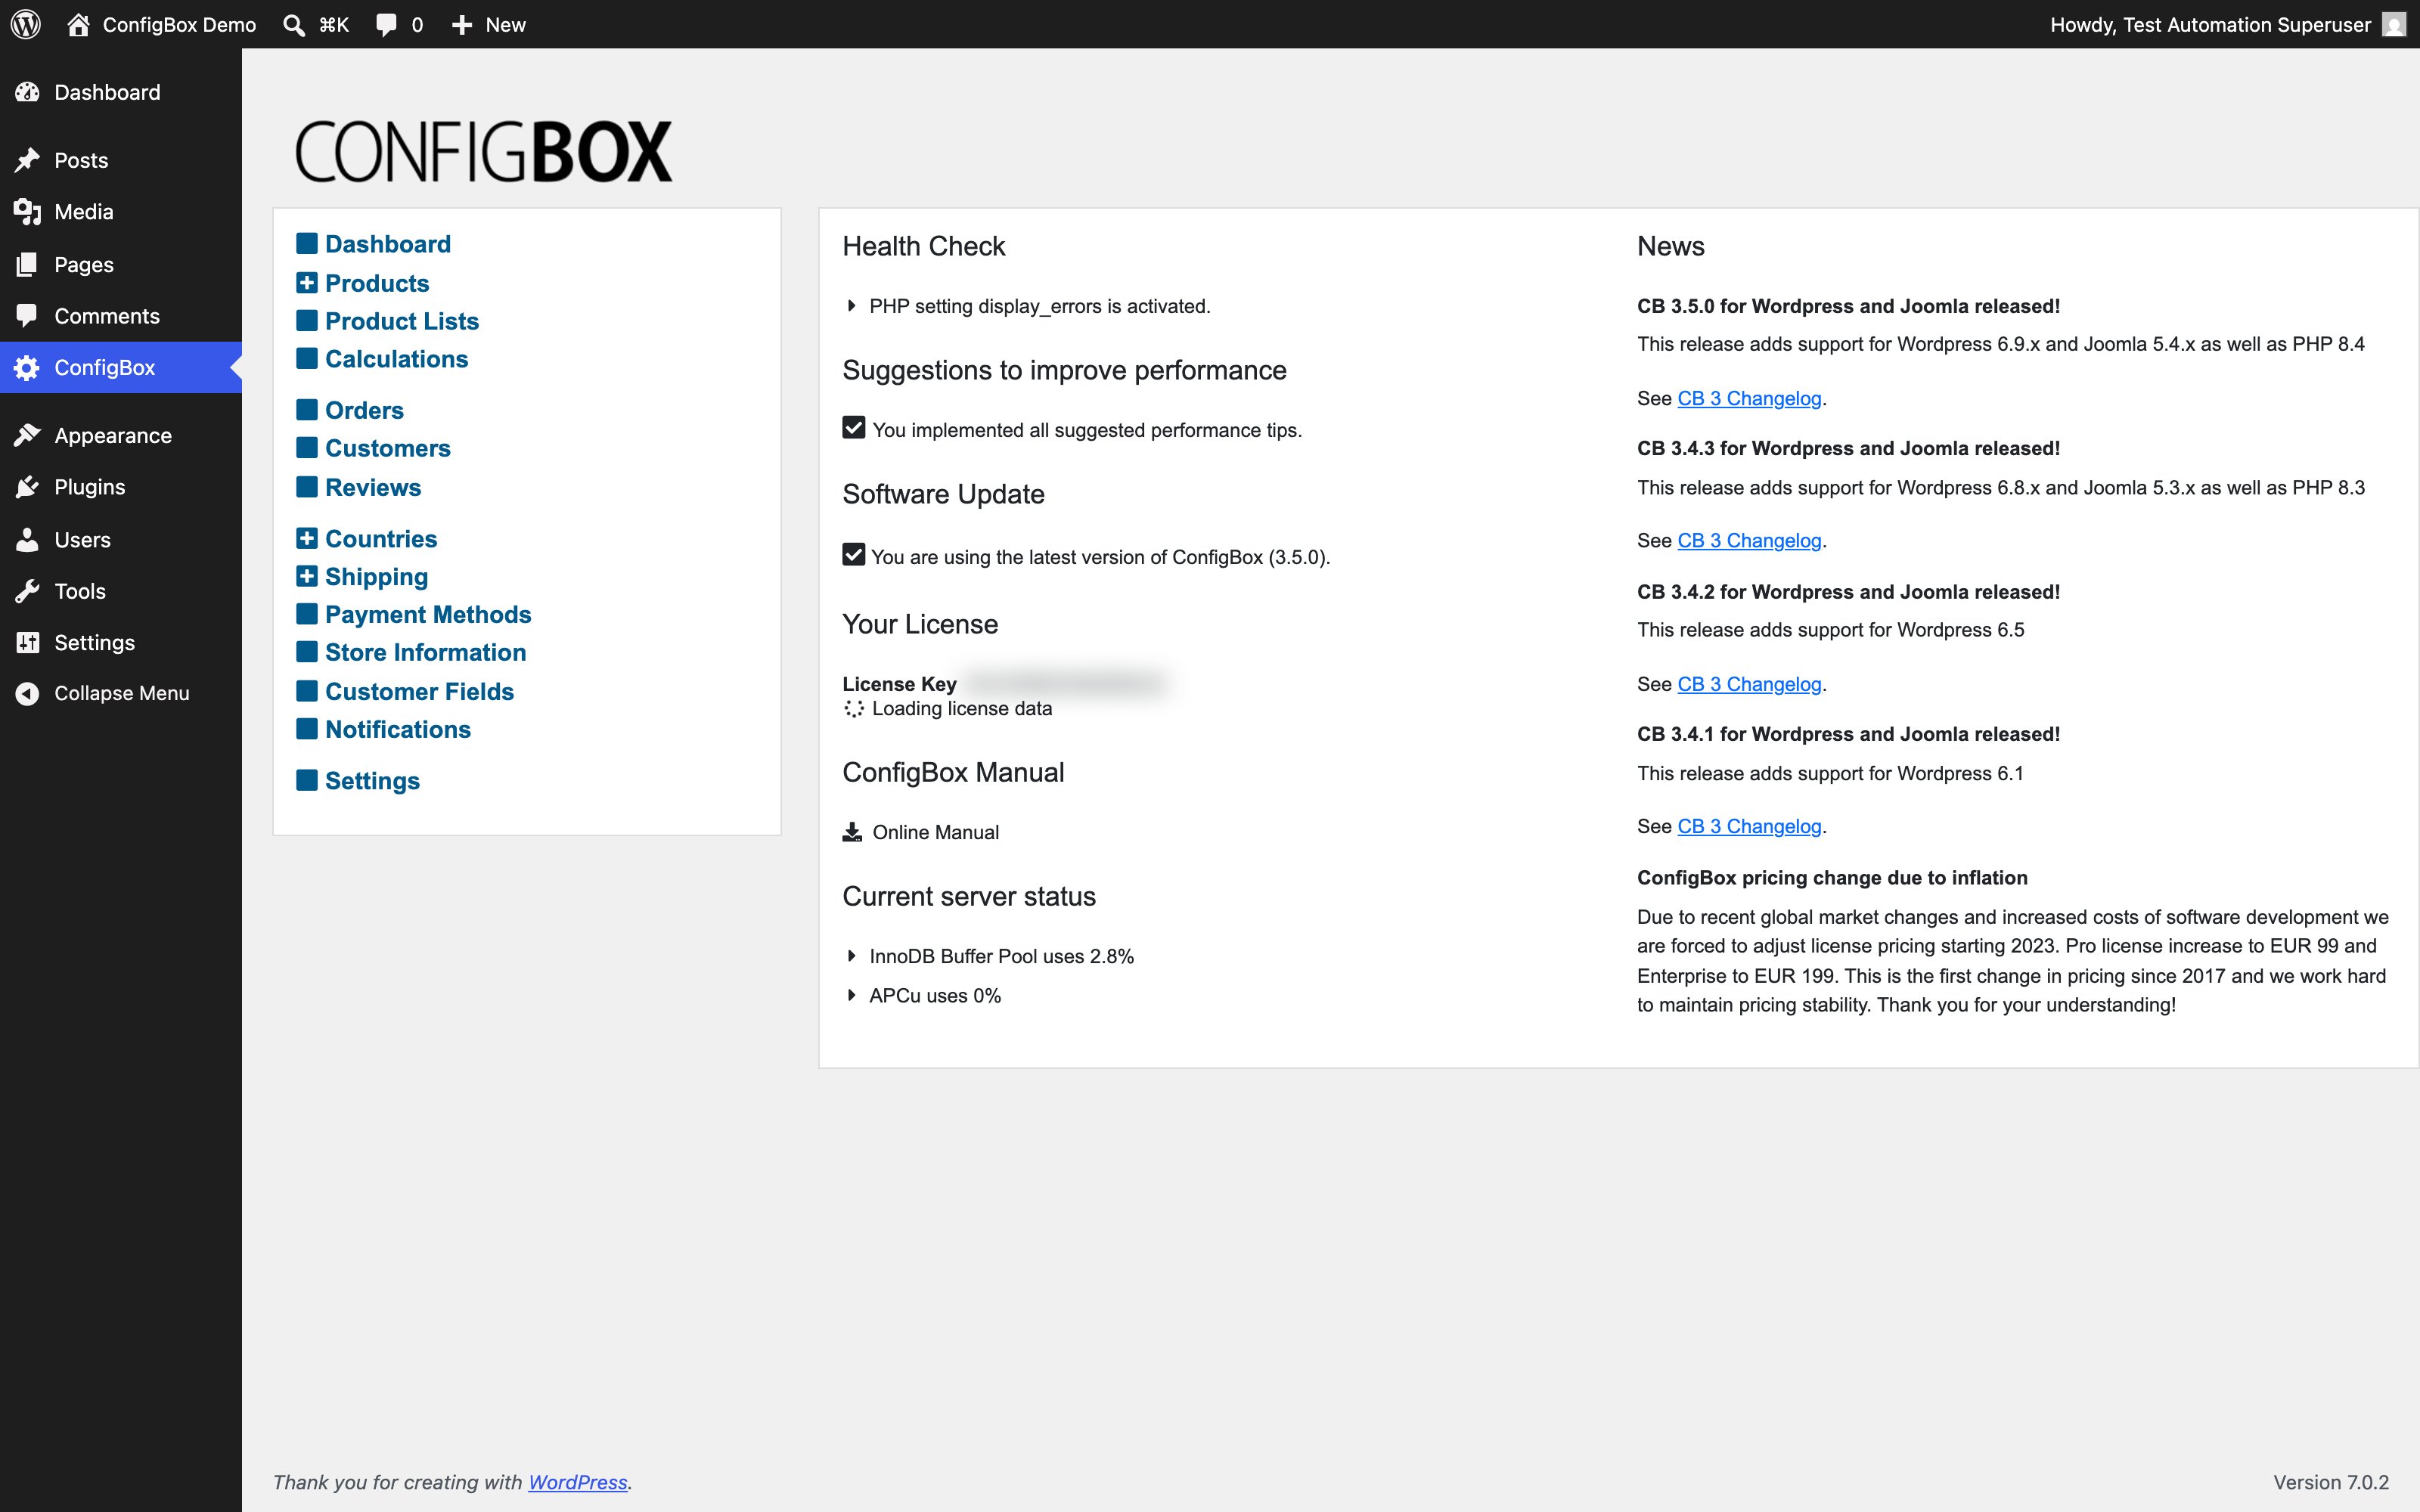Viewport: 2420px width, 1512px height.
Task: Click the Collapse Menu arrow icon
Action: (27, 693)
